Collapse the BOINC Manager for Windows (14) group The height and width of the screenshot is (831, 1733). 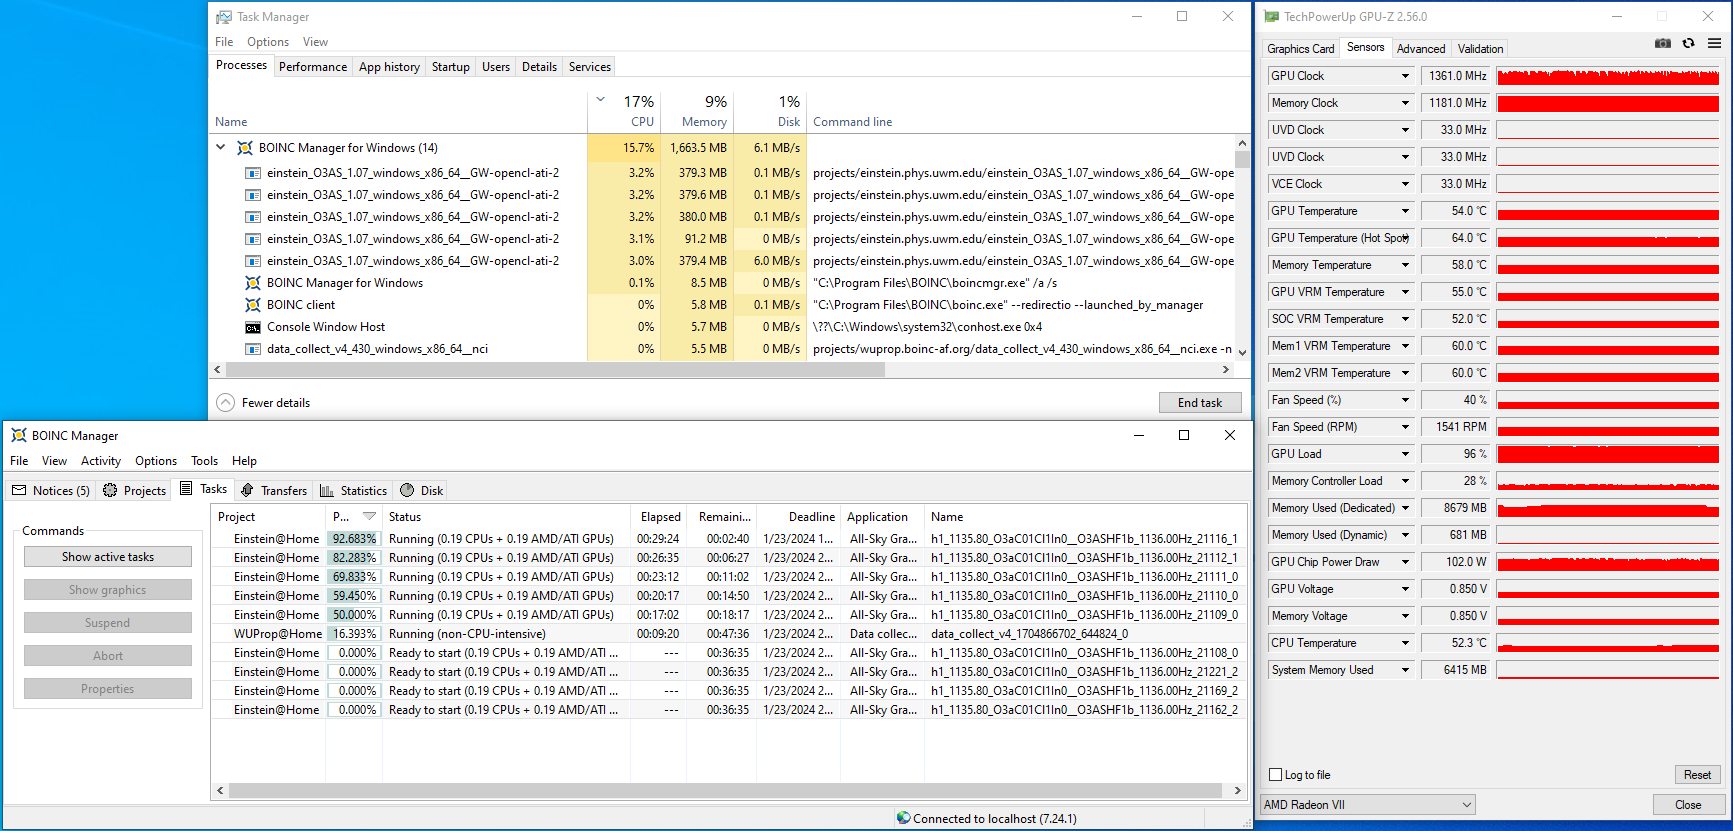tap(221, 147)
